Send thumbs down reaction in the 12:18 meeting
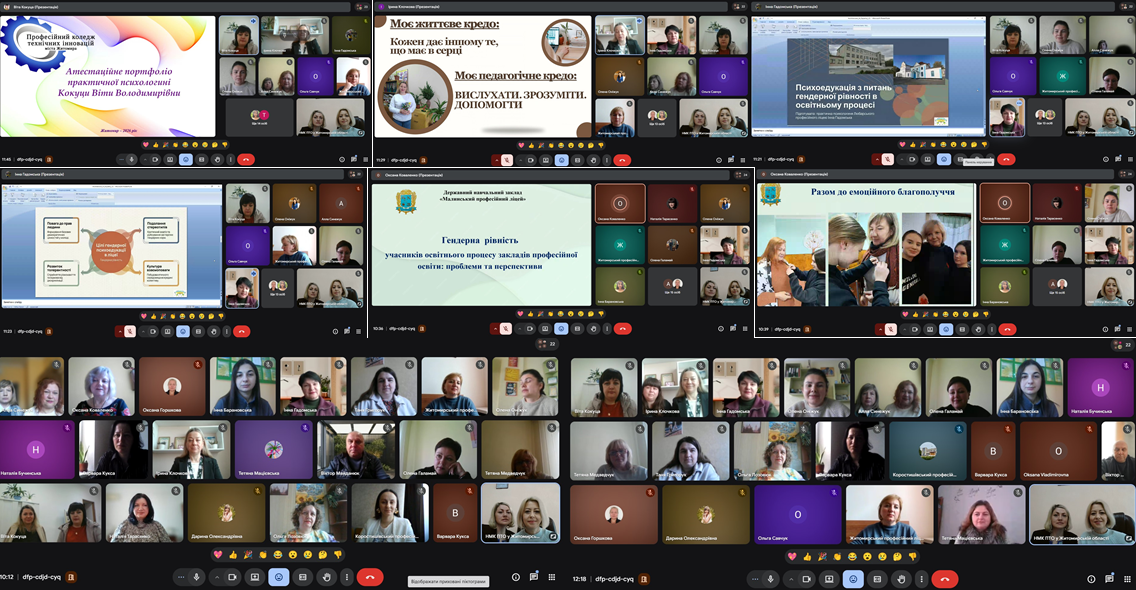This screenshot has height=590, width=1136. (912, 555)
